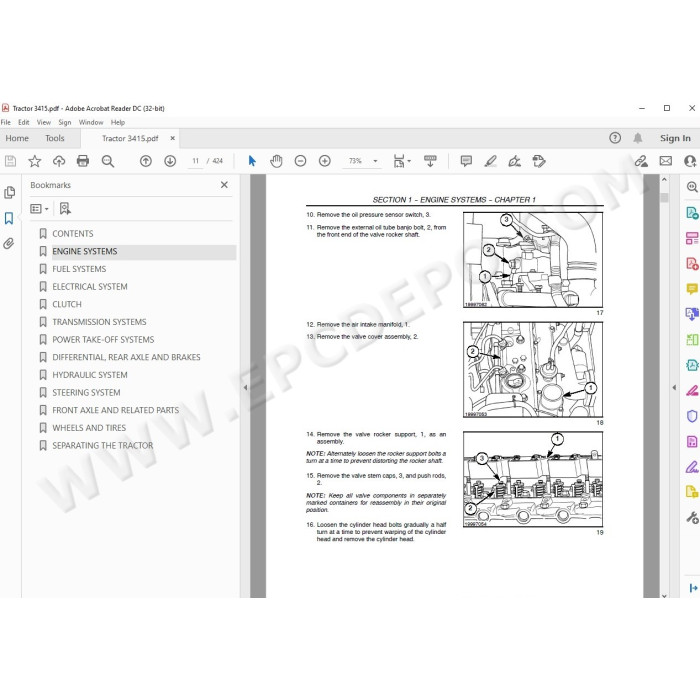Open HYDRAULIC SYSTEM bookmark
The width and height of the screenshot is (700, 700).
90,375
